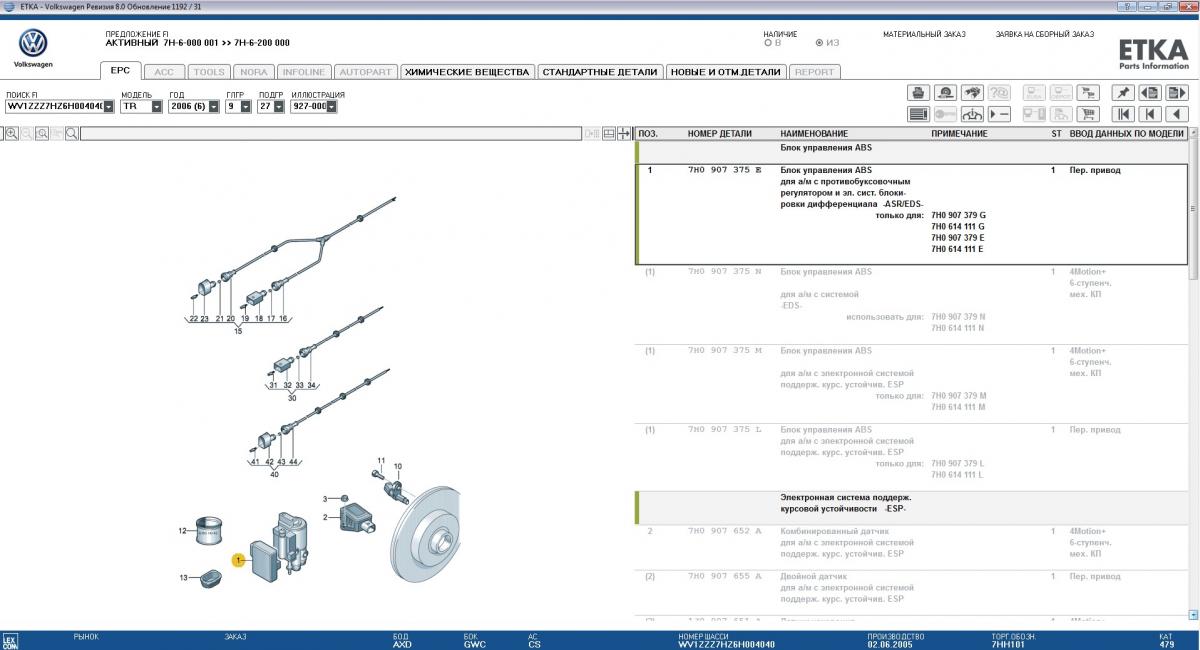Switch to the EPC tab
This screenshot has height=650, width=1200.
click(120, 71)
